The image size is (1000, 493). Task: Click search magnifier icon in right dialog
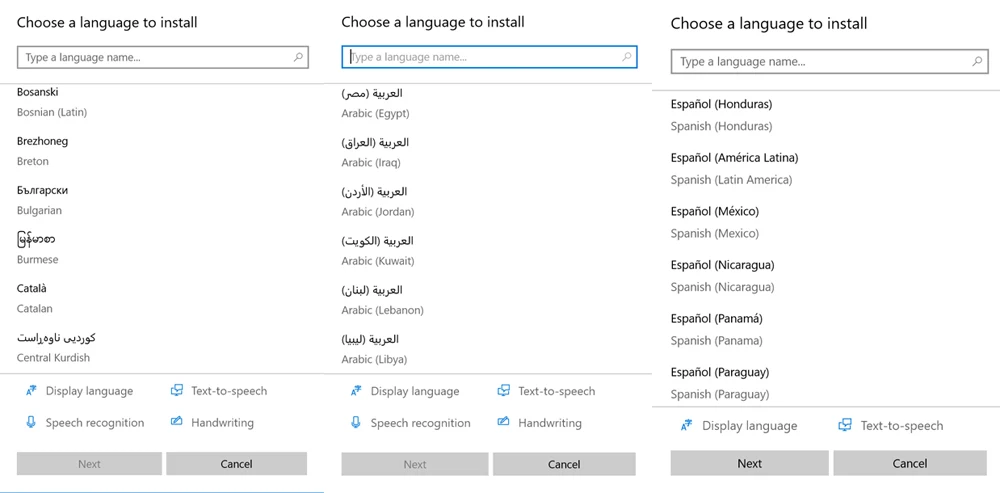tap(976, 62)
